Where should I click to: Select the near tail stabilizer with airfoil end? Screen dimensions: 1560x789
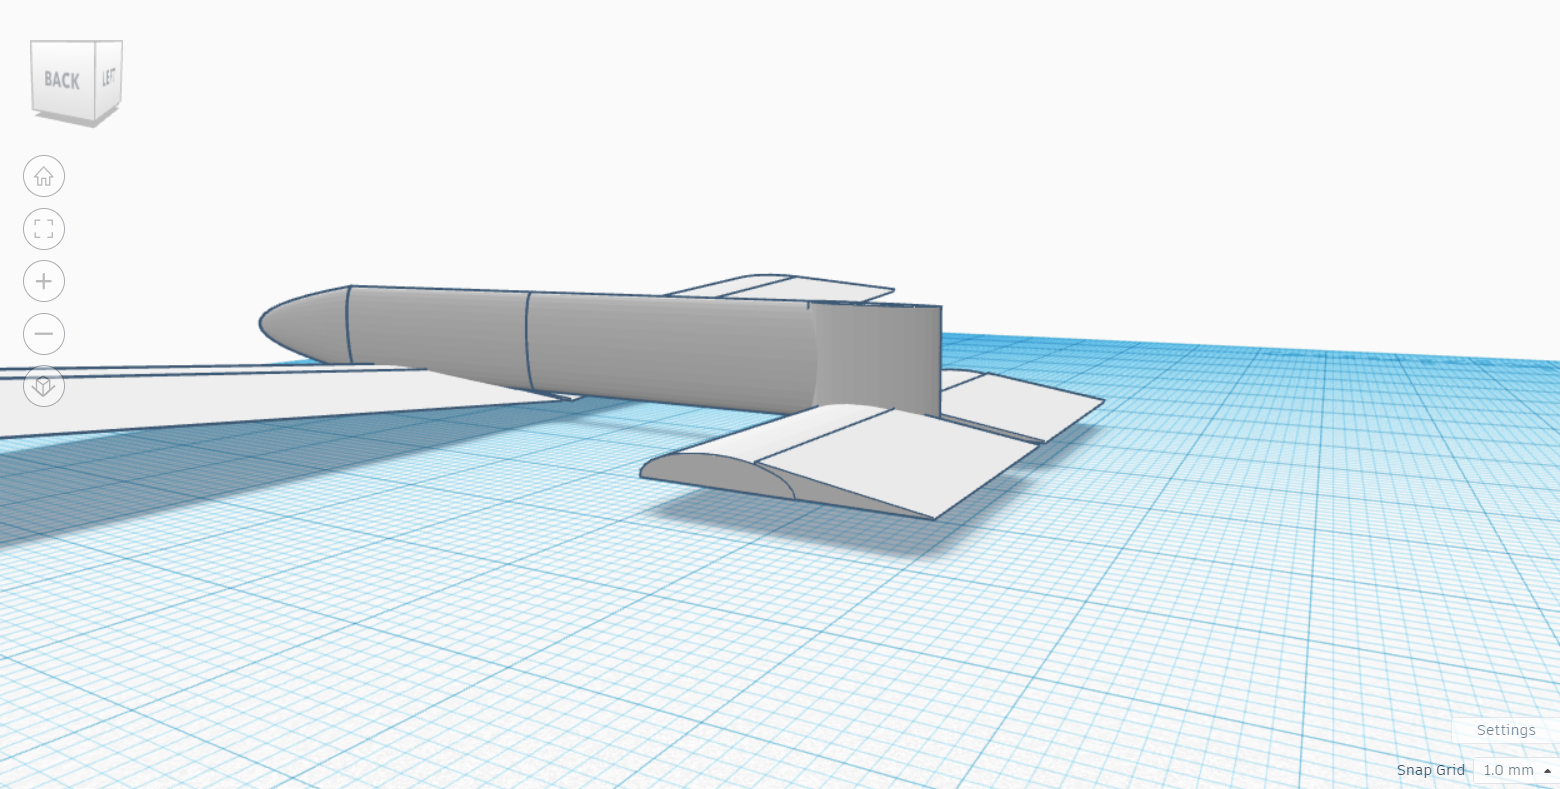pos(840,462)
